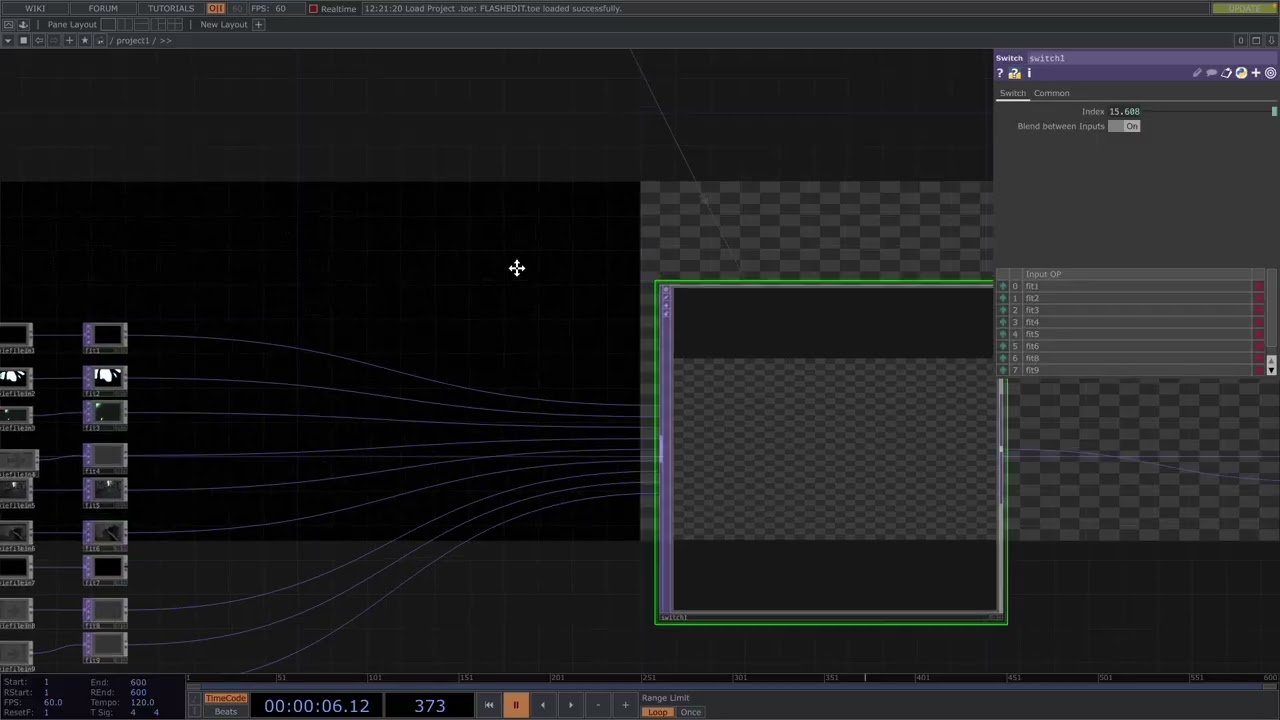Click fit3 row in Input OP list
Viewport: 1280px width, 720px height.
click(1130, 310)
